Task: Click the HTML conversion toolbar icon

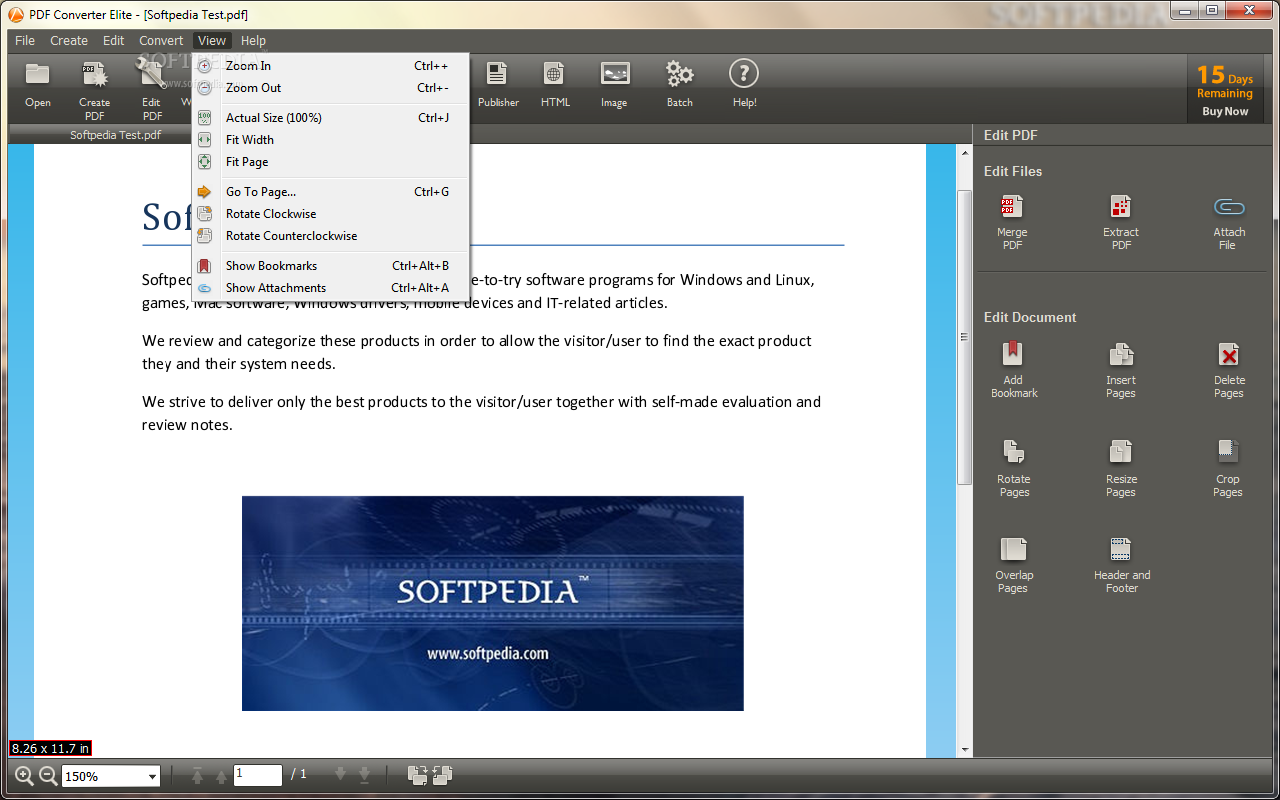Action: click(x=554, y=73)
